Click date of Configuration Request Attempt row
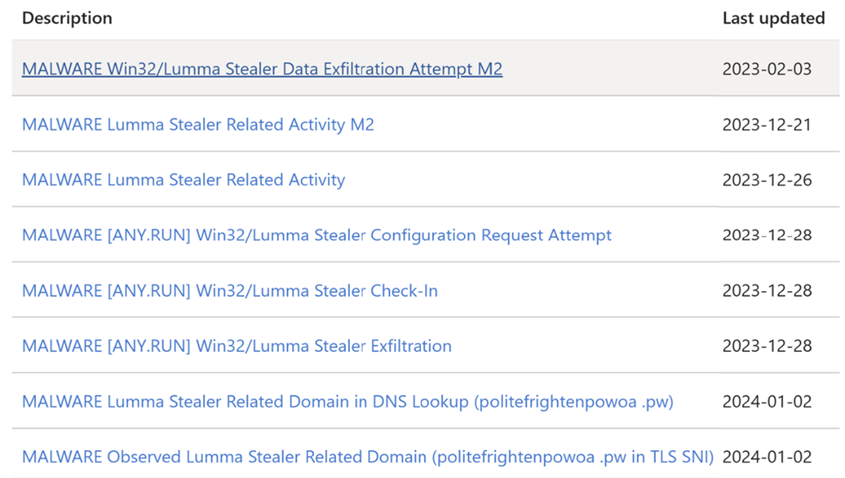Viewport: 845px width, 478px height. (766, 235)
